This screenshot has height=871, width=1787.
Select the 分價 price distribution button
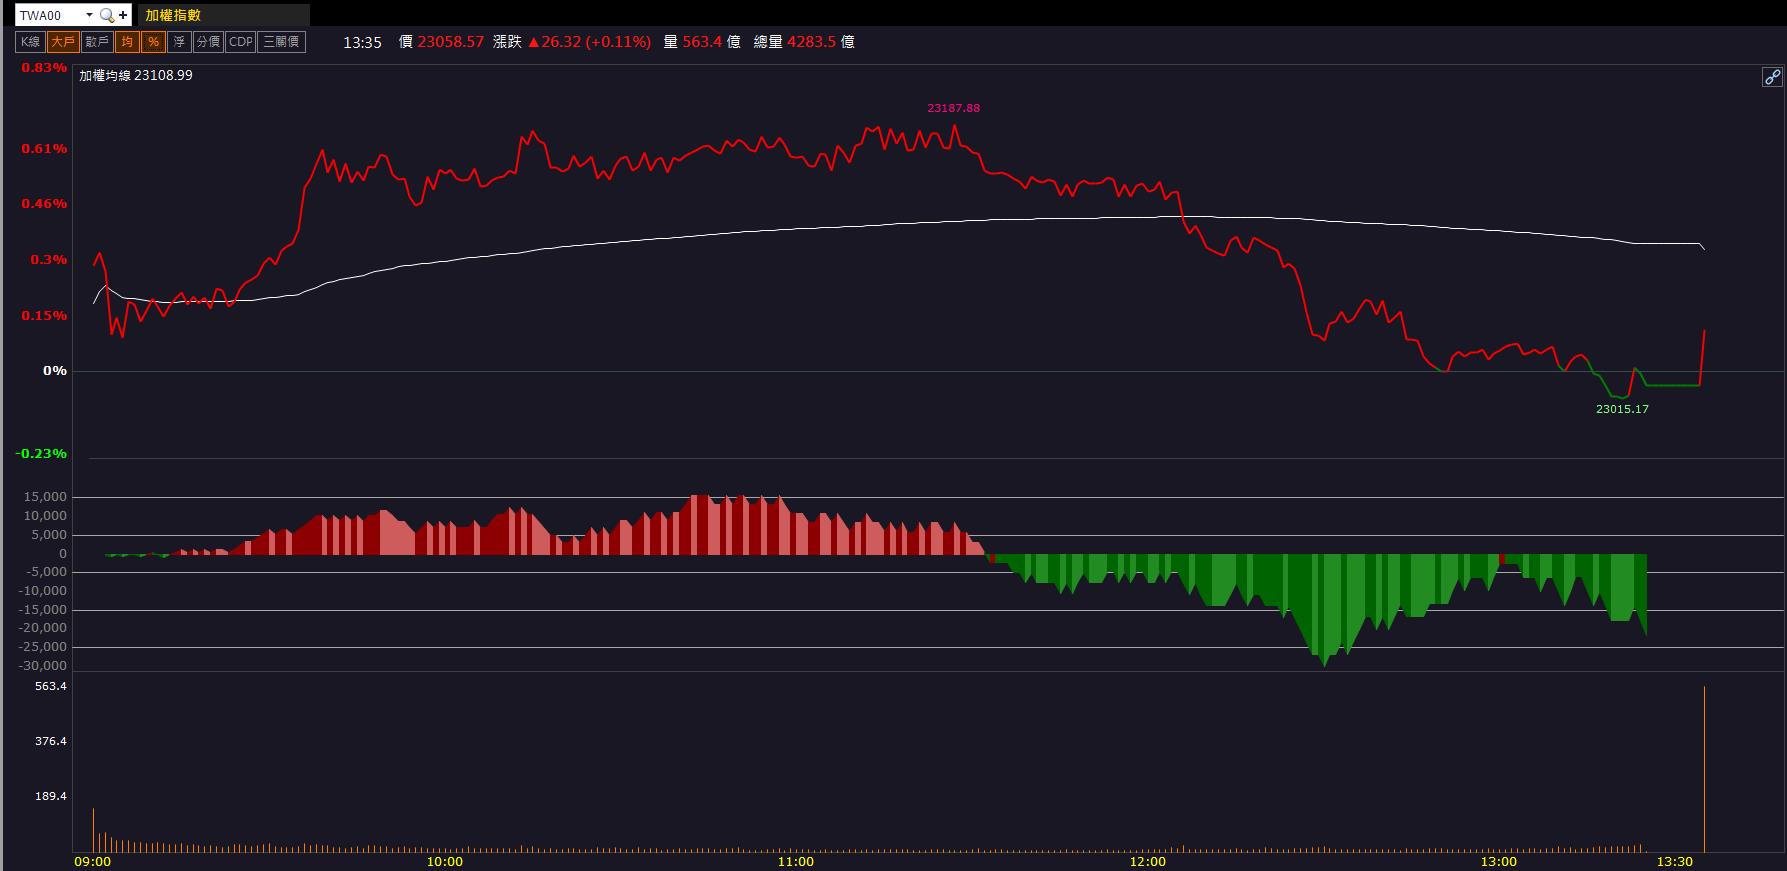click(x=208, y=42)
